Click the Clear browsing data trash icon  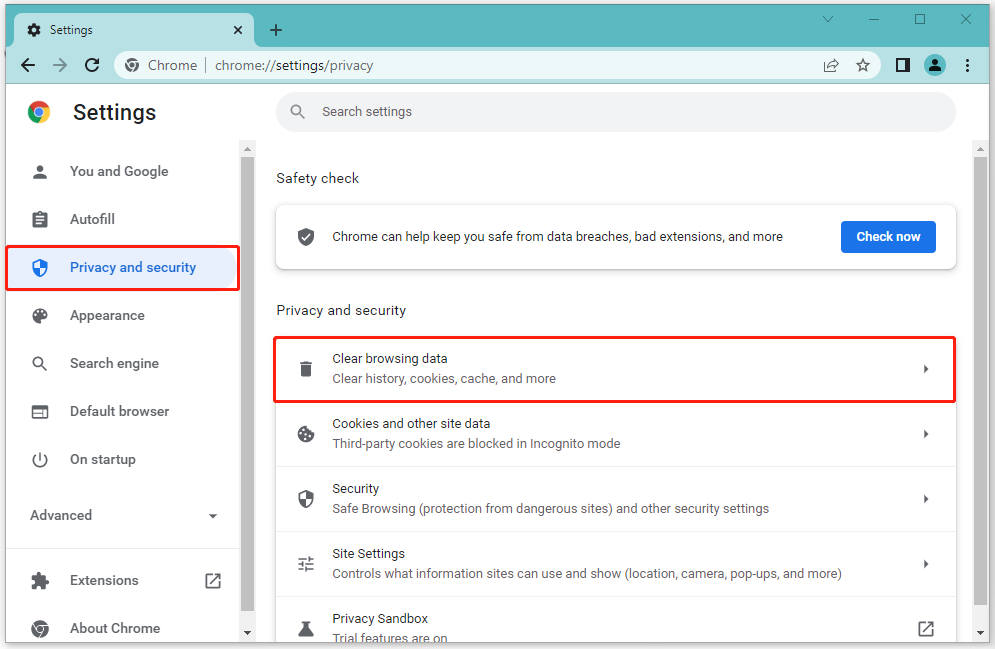click(x=305, y=368)
